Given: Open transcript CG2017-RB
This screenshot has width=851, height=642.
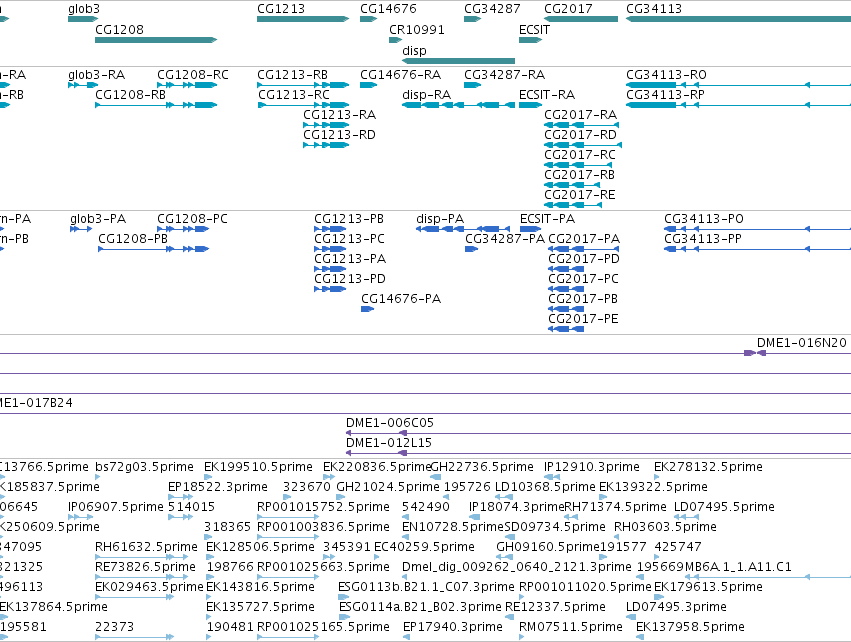Looking at the screenshot, I should [579, 175].
